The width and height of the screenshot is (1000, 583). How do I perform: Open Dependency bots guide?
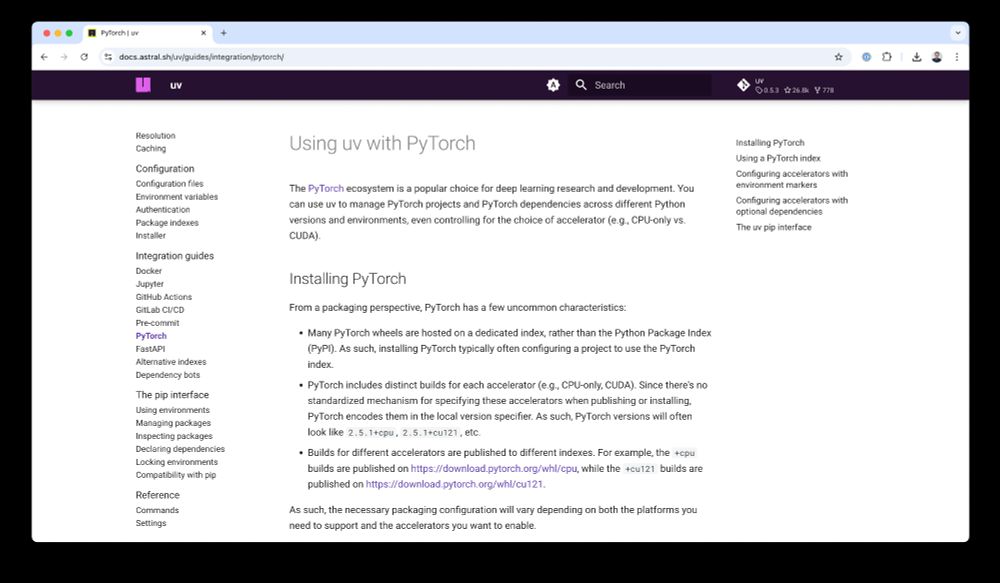(x=168, y=375)
